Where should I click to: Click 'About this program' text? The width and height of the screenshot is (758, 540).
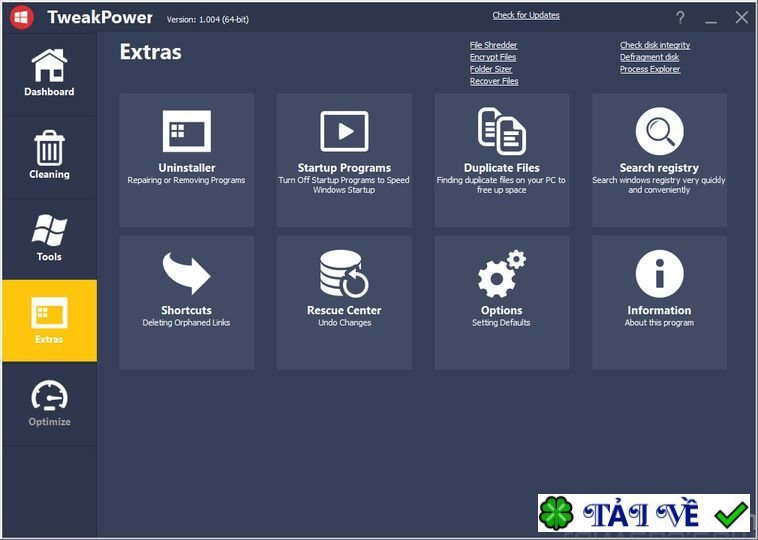pyautogui.click(x=659, y=323)
